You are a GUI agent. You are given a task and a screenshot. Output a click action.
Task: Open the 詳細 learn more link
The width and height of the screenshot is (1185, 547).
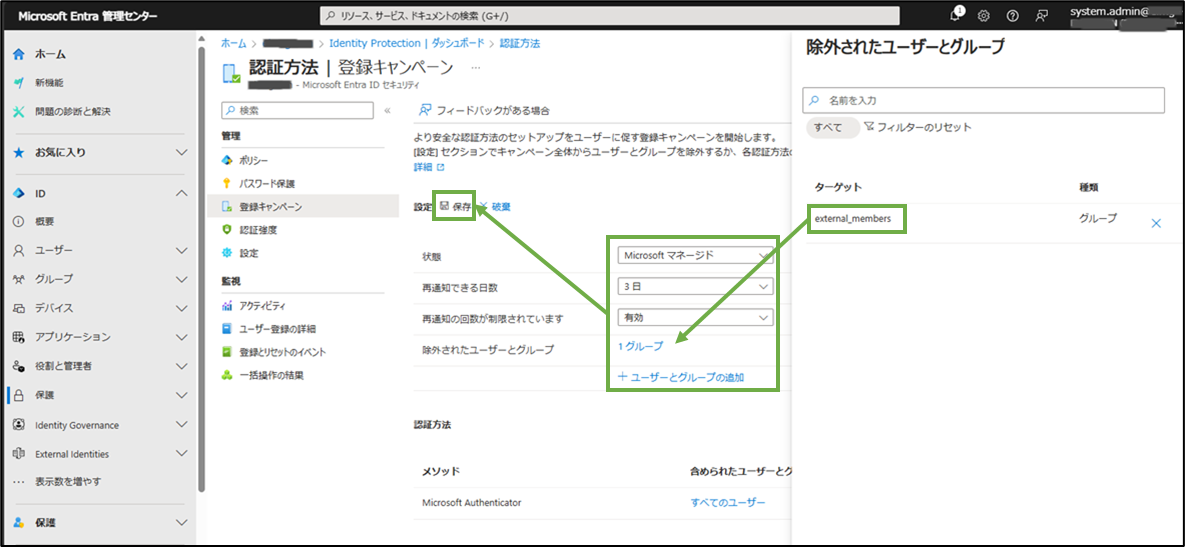click(x=429, y=166)
